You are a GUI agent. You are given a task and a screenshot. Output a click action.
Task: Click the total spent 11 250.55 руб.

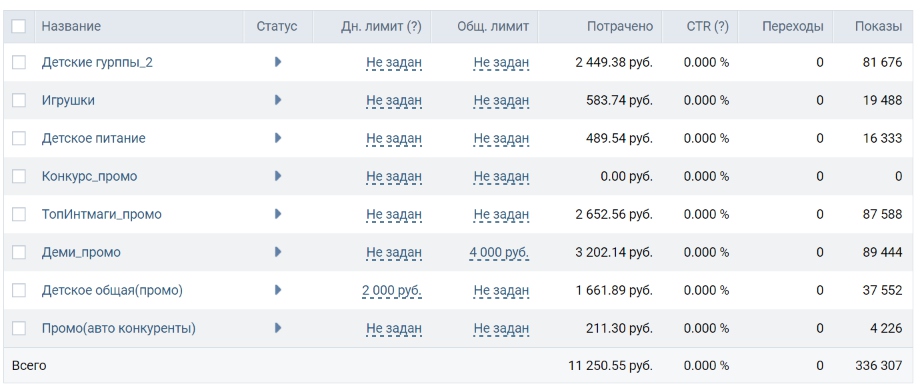pyautogui.click(x=610, y=366)
